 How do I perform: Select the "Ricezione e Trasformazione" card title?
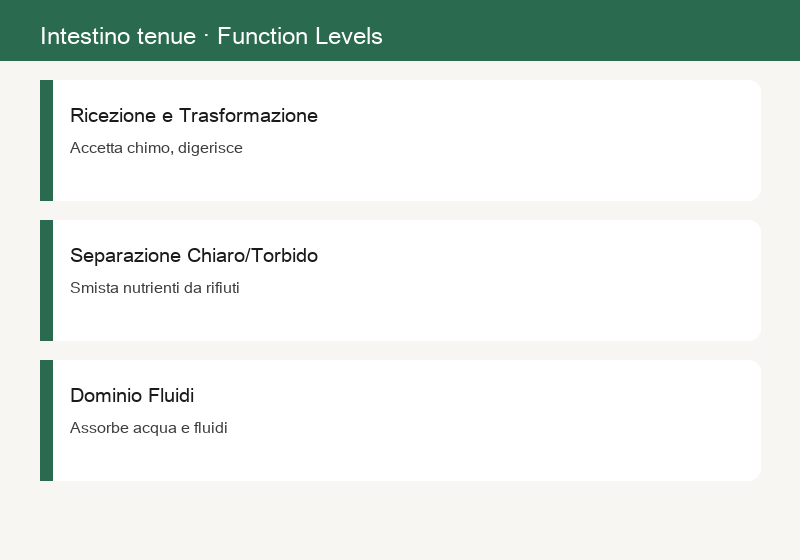tap(194, 116)
